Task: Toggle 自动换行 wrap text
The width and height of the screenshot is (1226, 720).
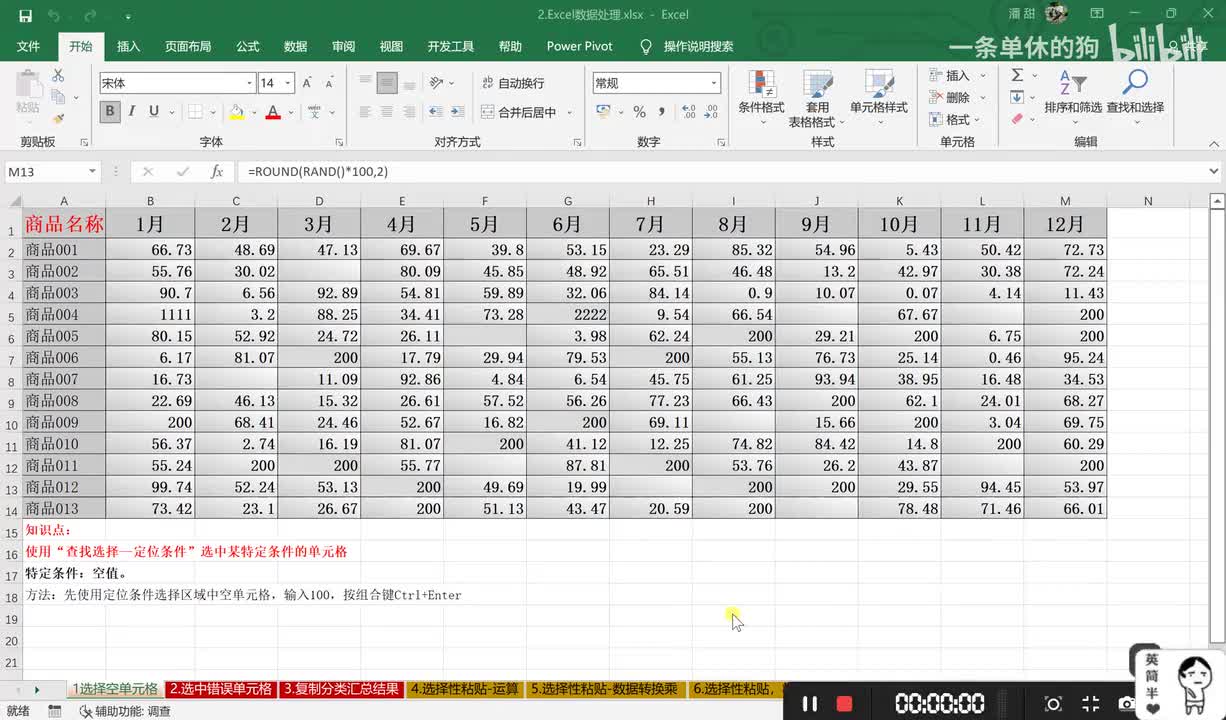Action: coord(512,83)
